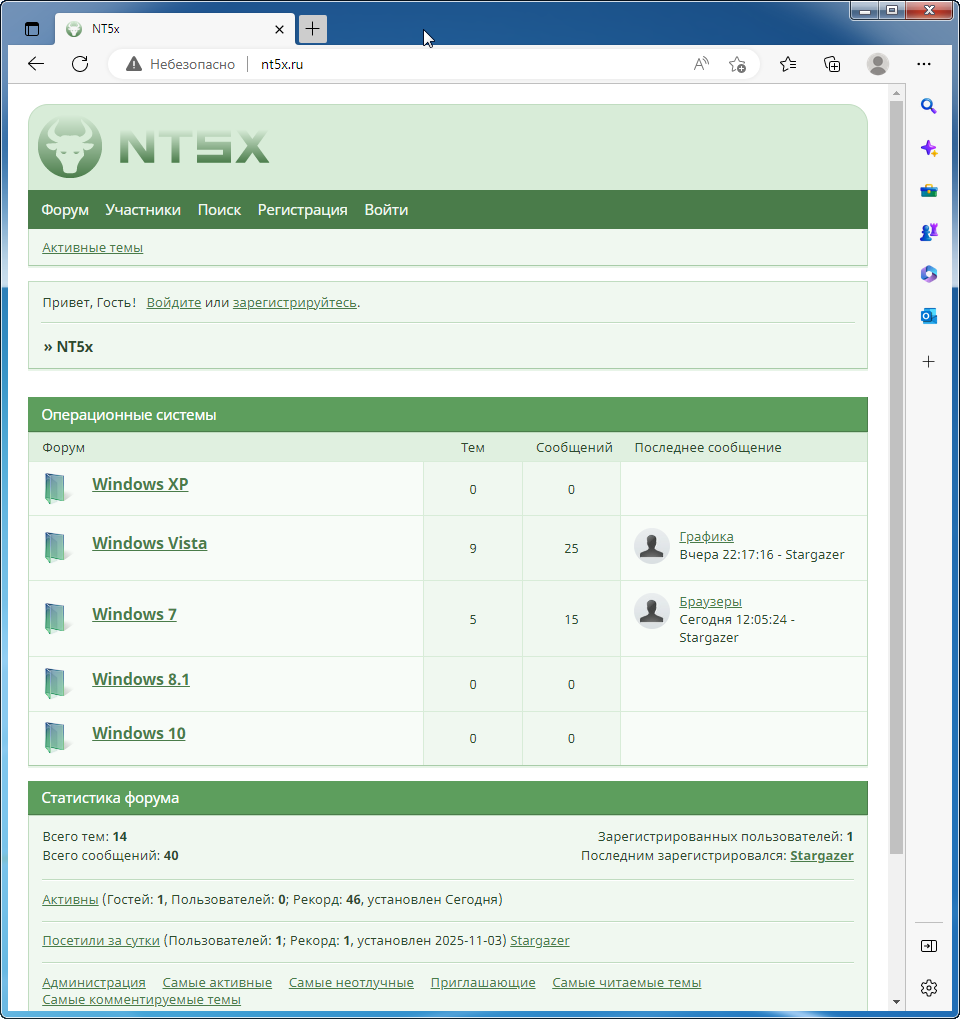The width and height of the screenshot is (960, 1019).
Task: Open the Windows Vista forum link
Action: pos(149,544)
